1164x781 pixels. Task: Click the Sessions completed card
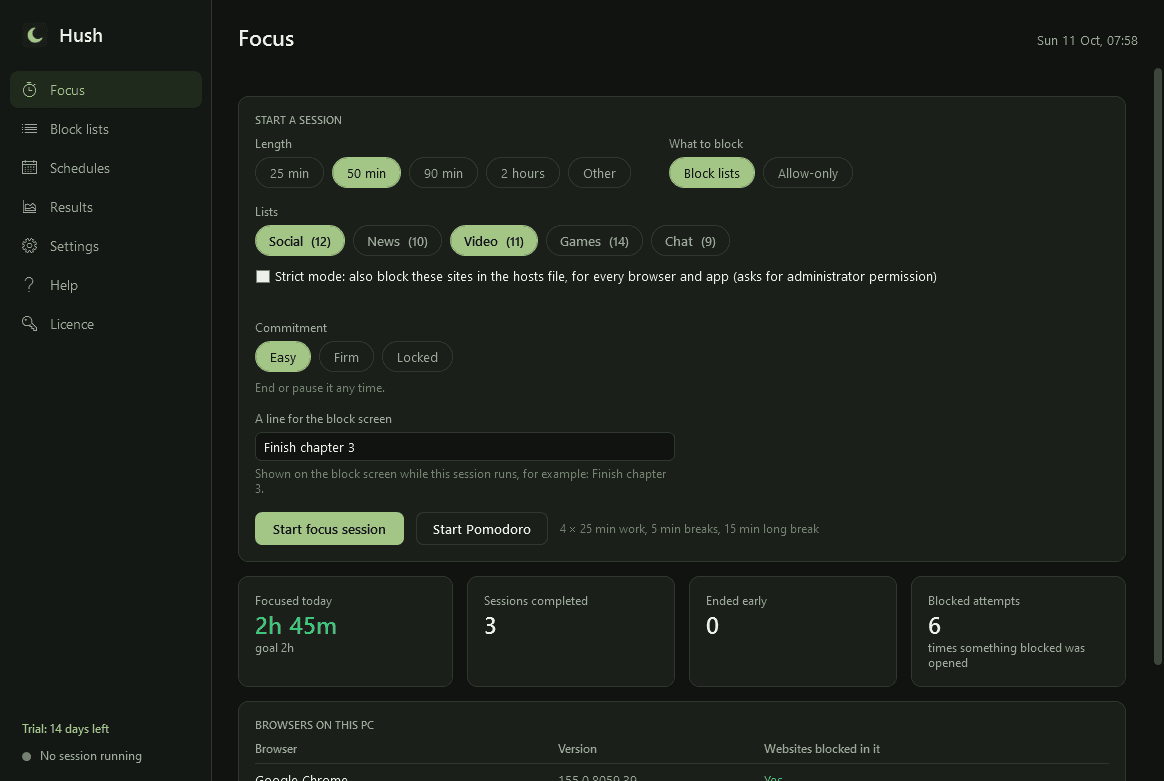tap(571, 632)
